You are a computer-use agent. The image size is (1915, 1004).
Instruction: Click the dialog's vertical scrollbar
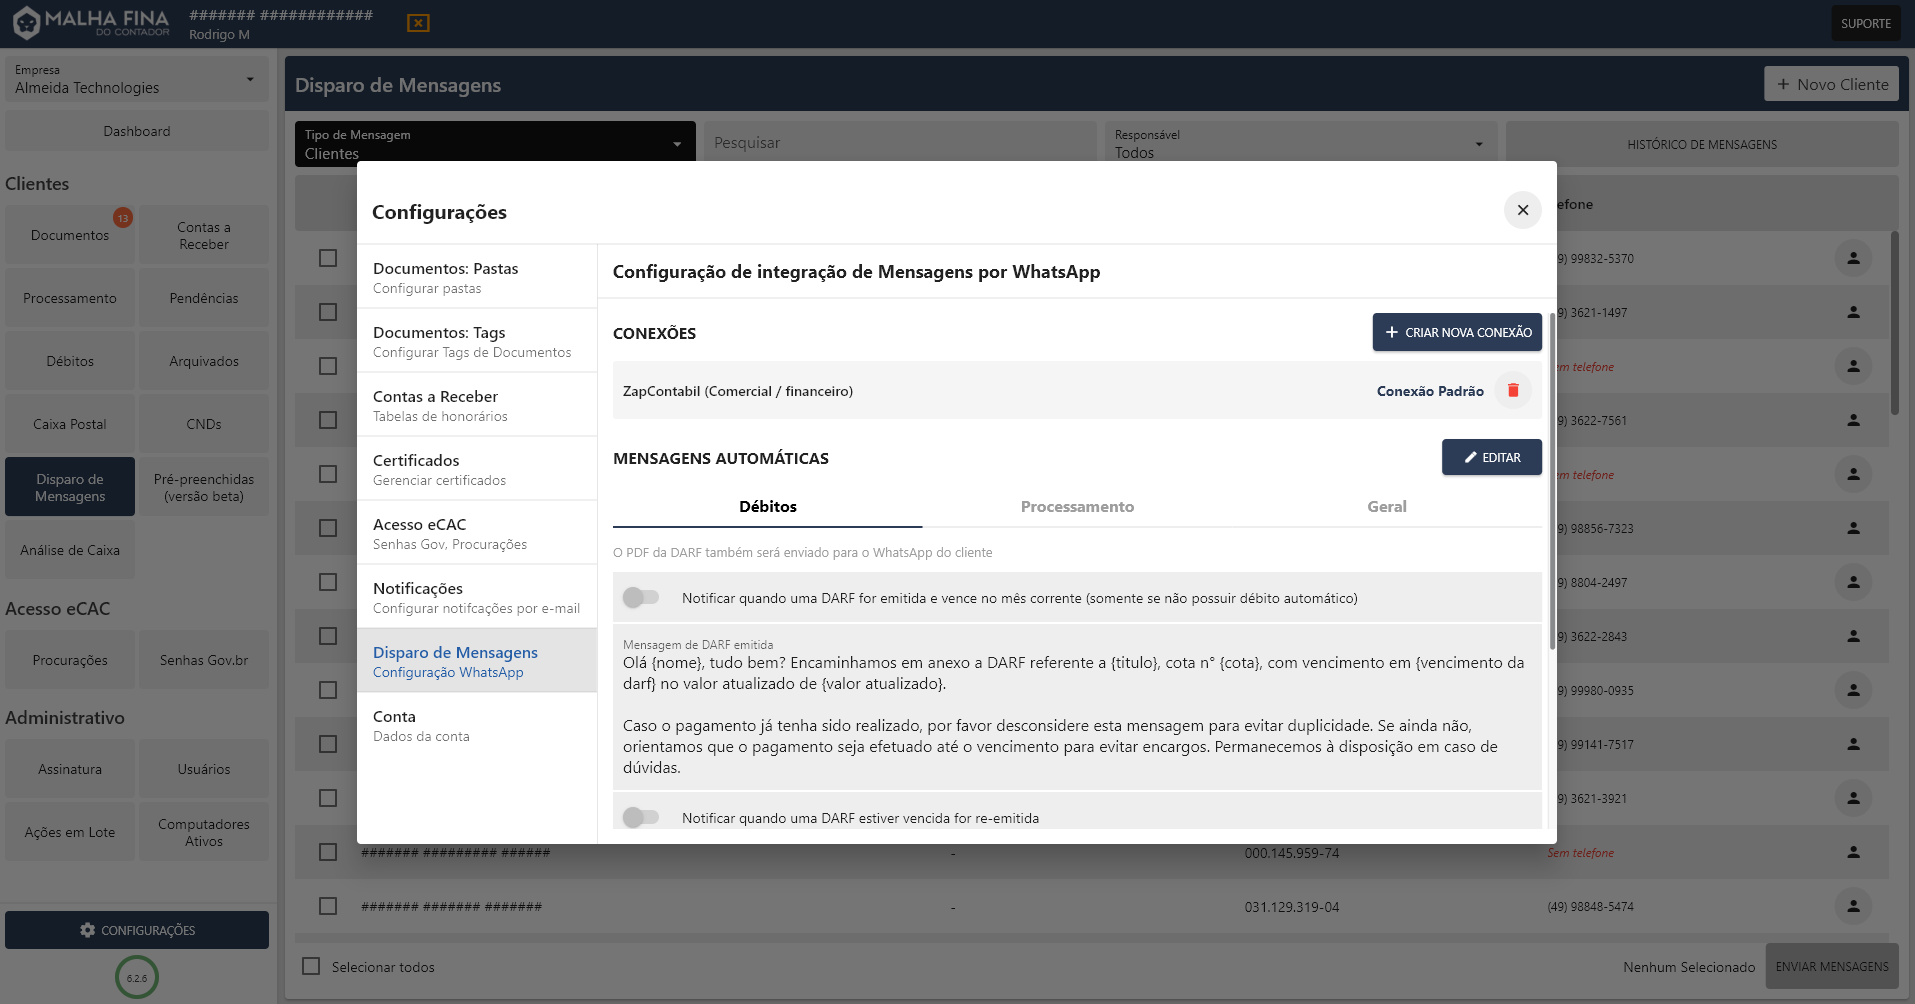pos(1552,480)
